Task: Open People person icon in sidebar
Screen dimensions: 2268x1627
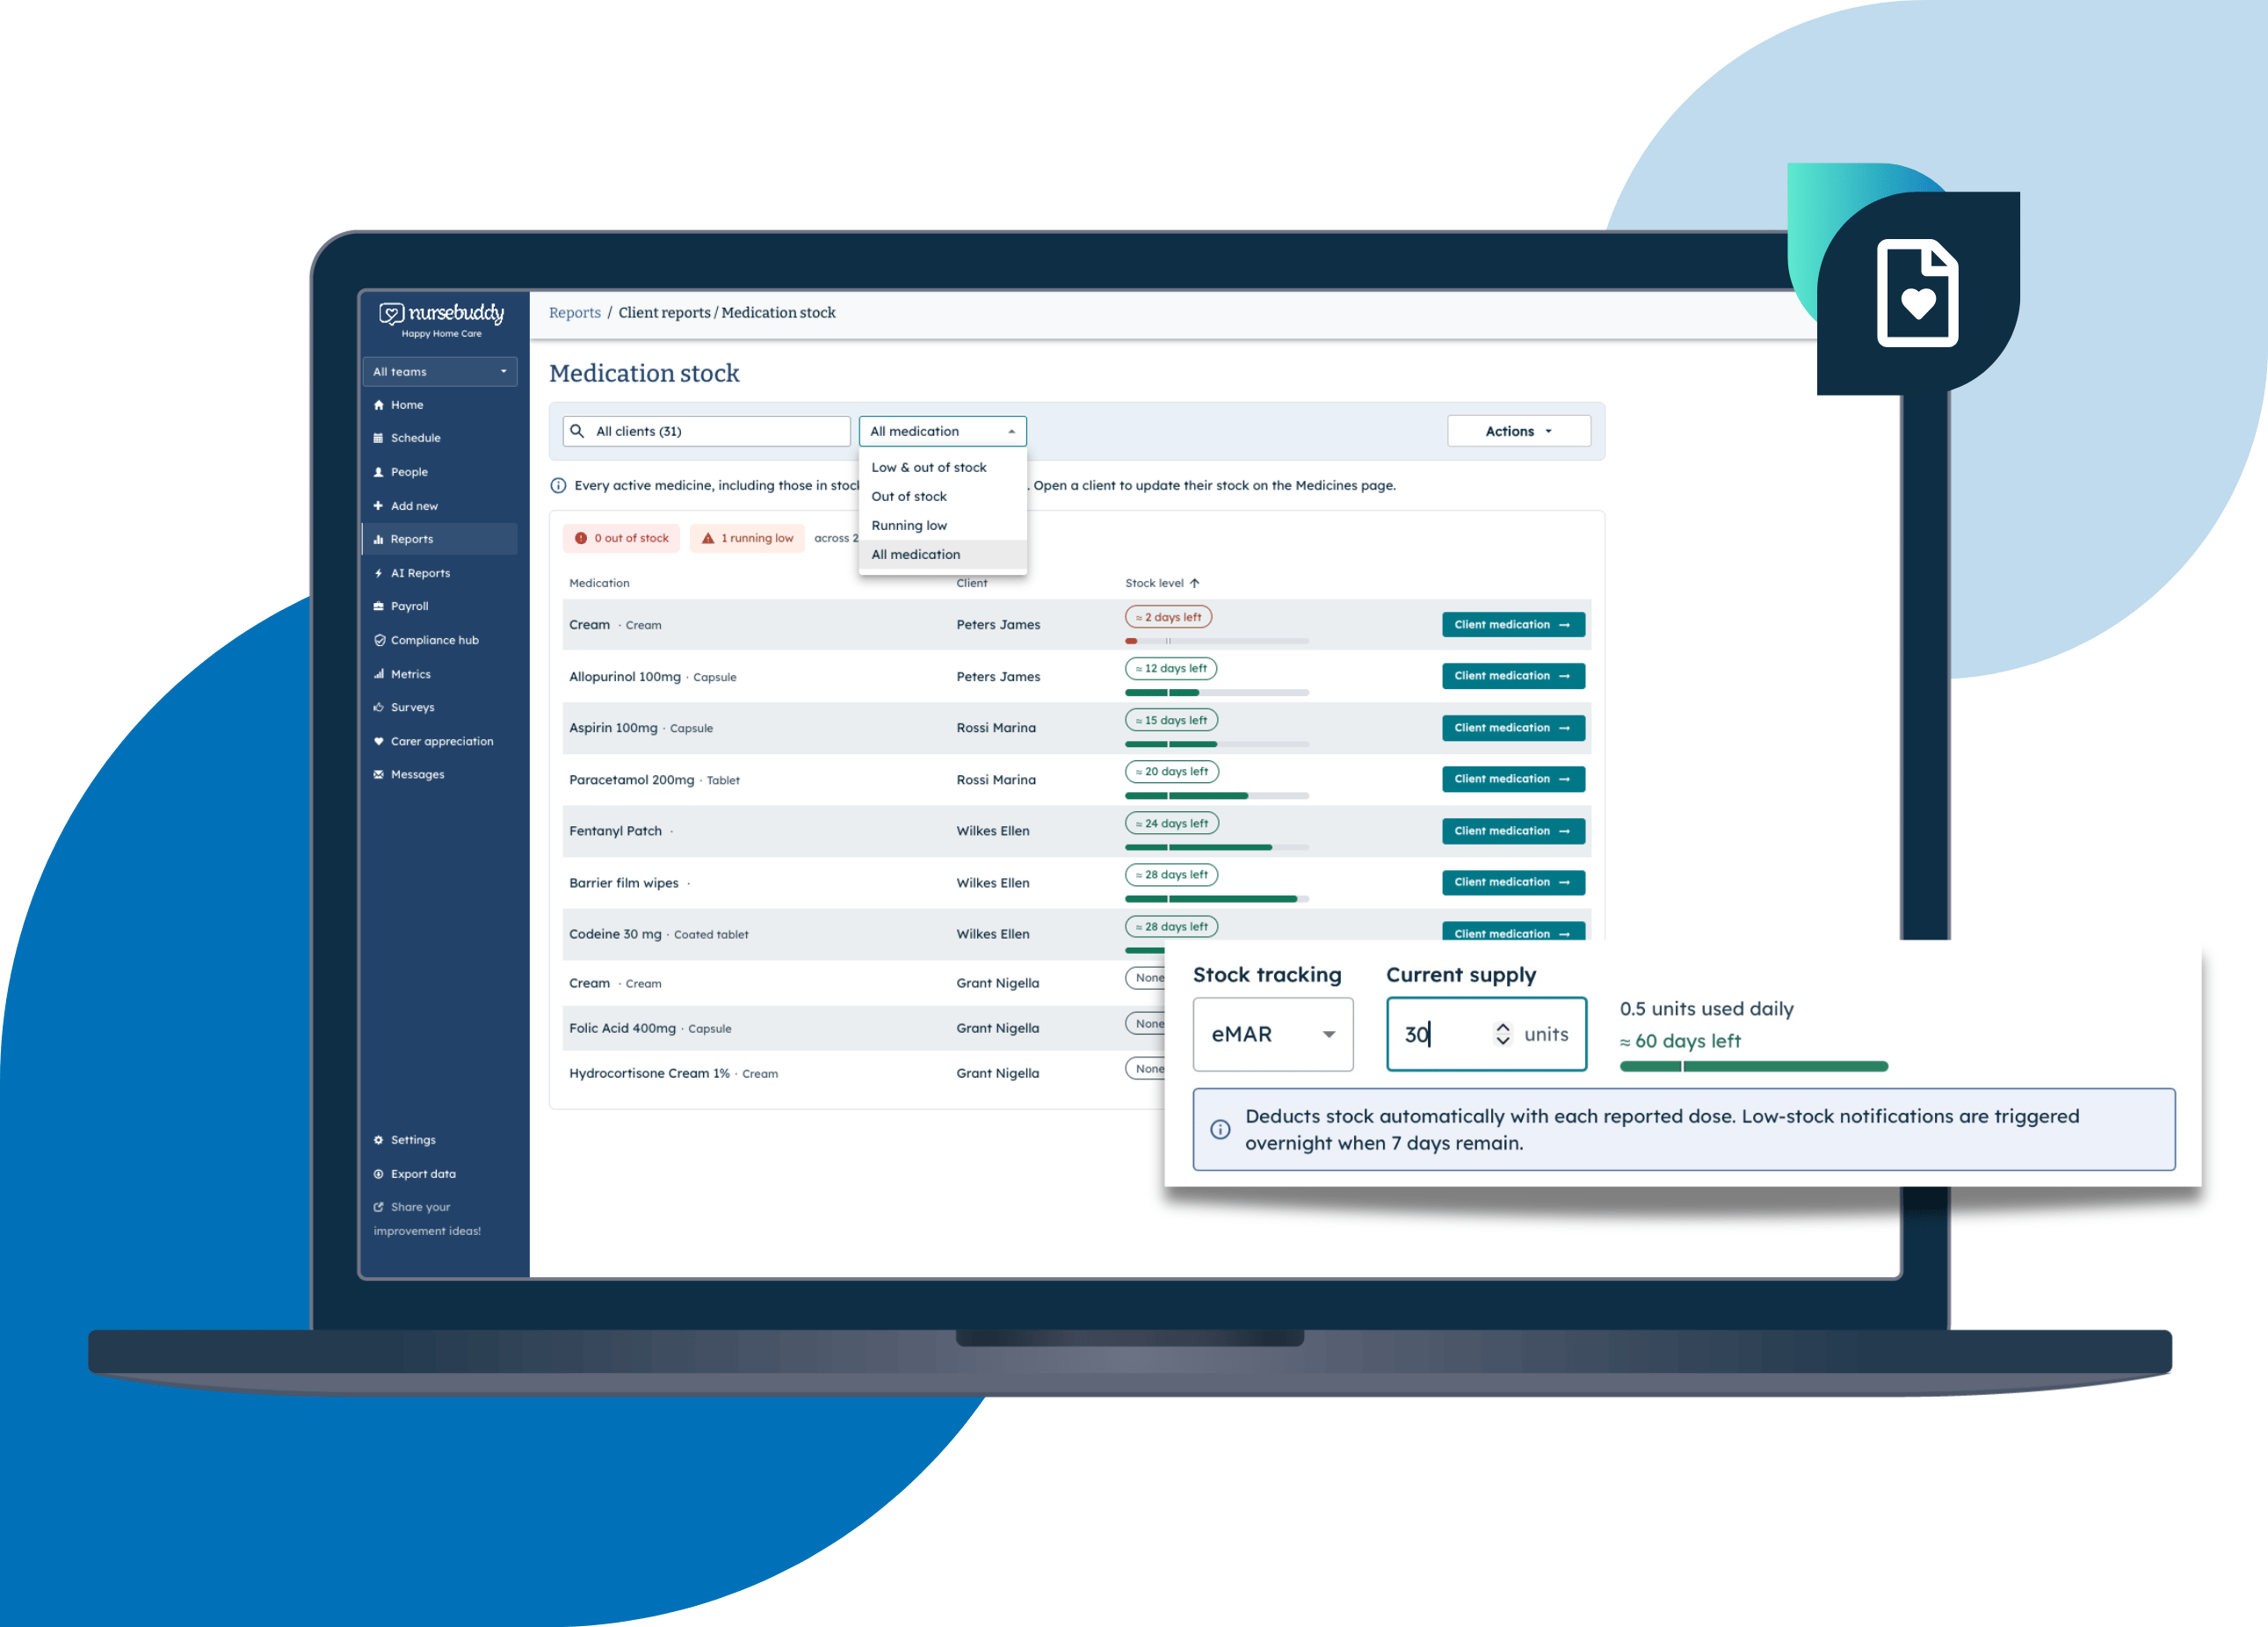Action: click(378, 472)
